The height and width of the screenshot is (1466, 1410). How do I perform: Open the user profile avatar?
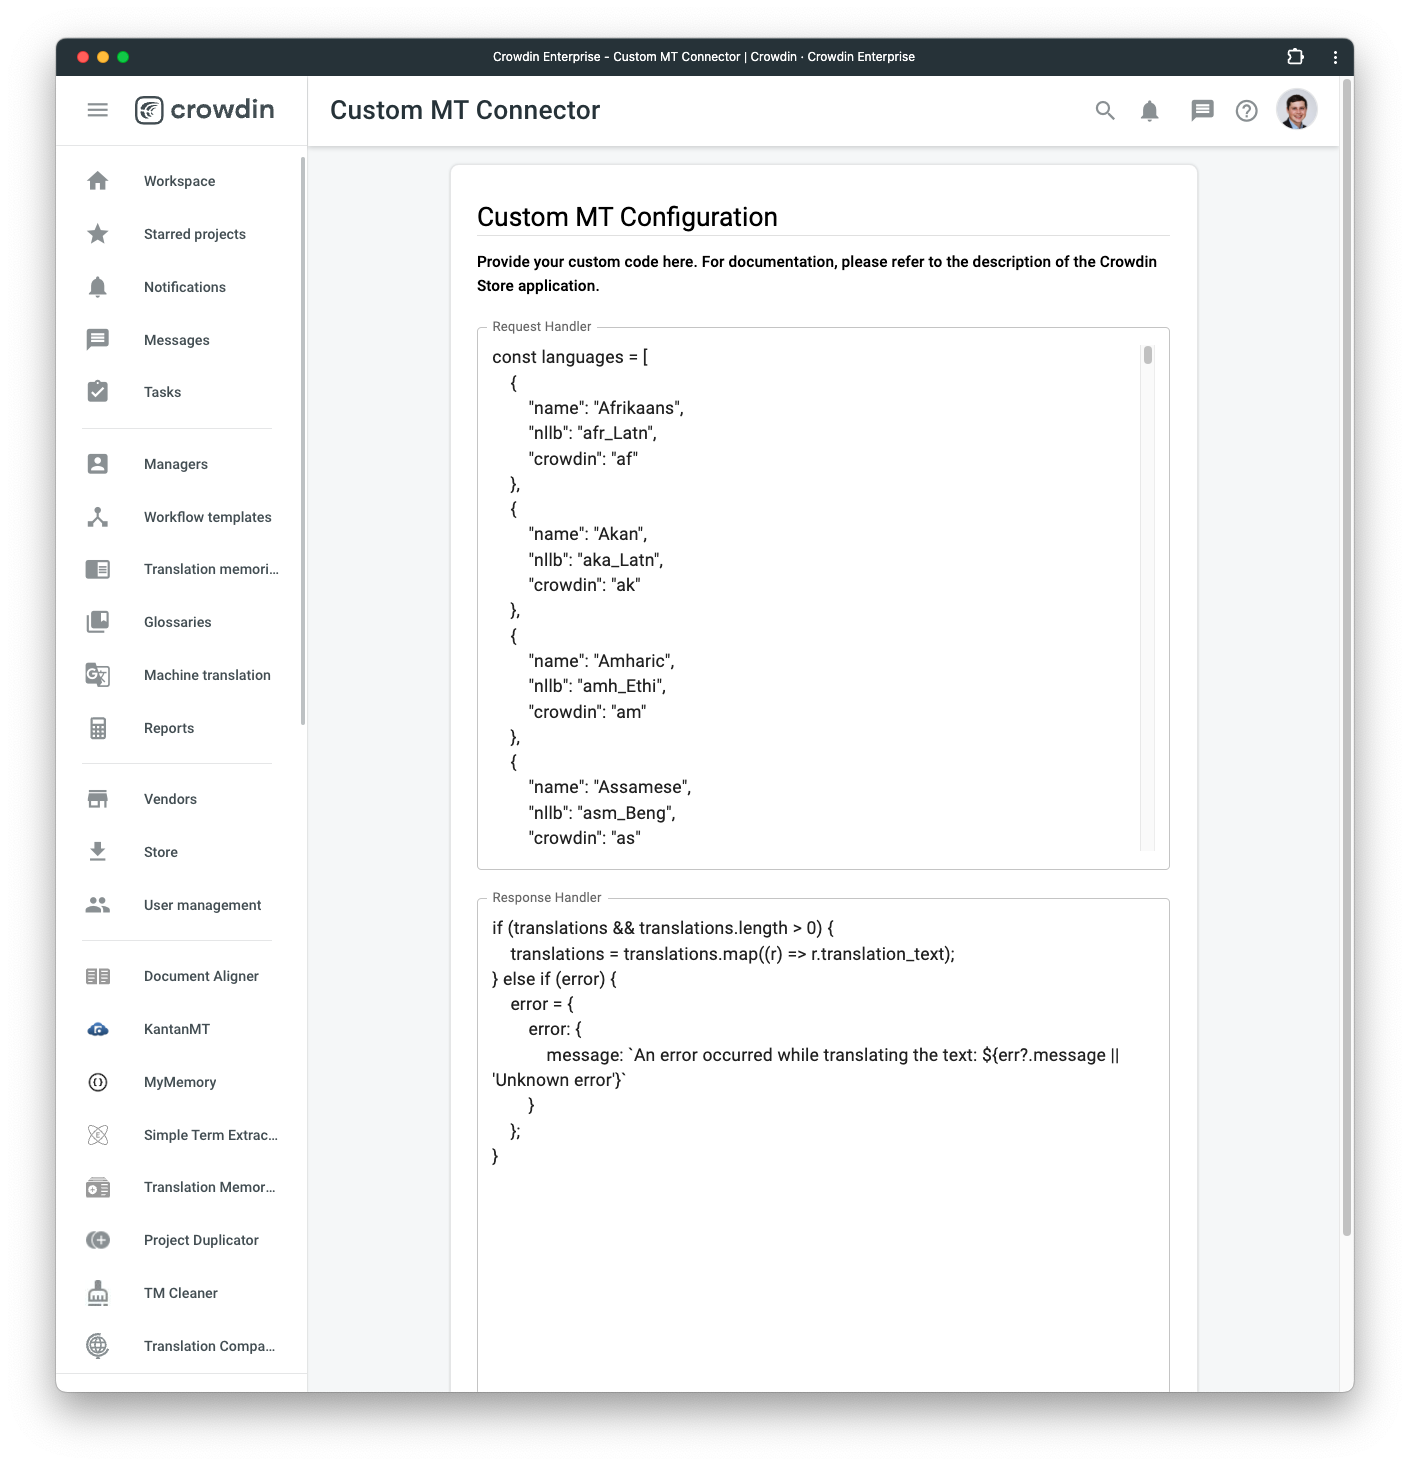click(1297, 110)
